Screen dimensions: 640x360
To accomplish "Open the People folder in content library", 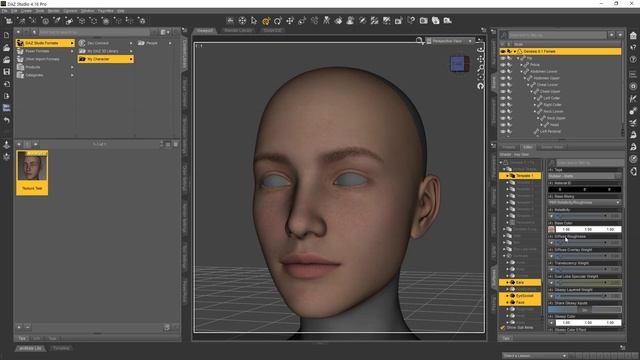I will [152, 43].
